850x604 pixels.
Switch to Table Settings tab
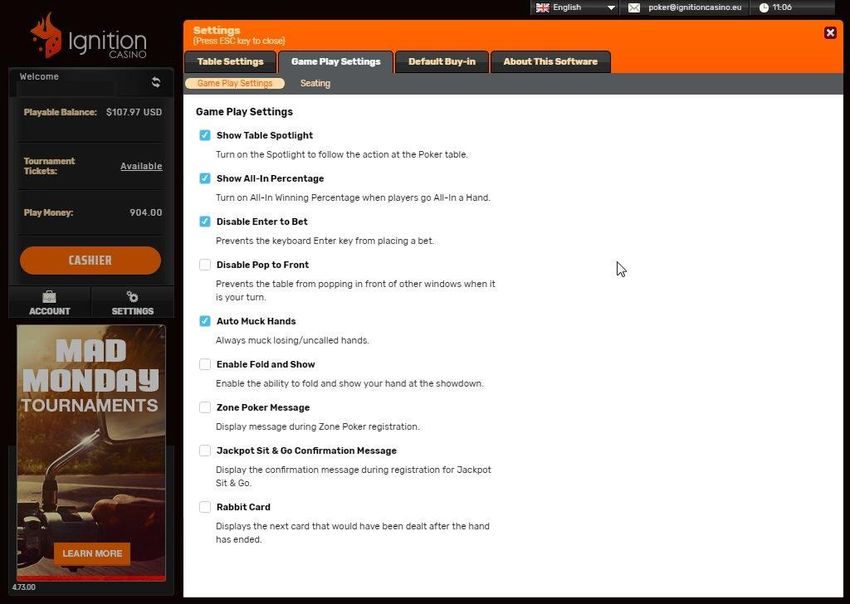[230, 62]
